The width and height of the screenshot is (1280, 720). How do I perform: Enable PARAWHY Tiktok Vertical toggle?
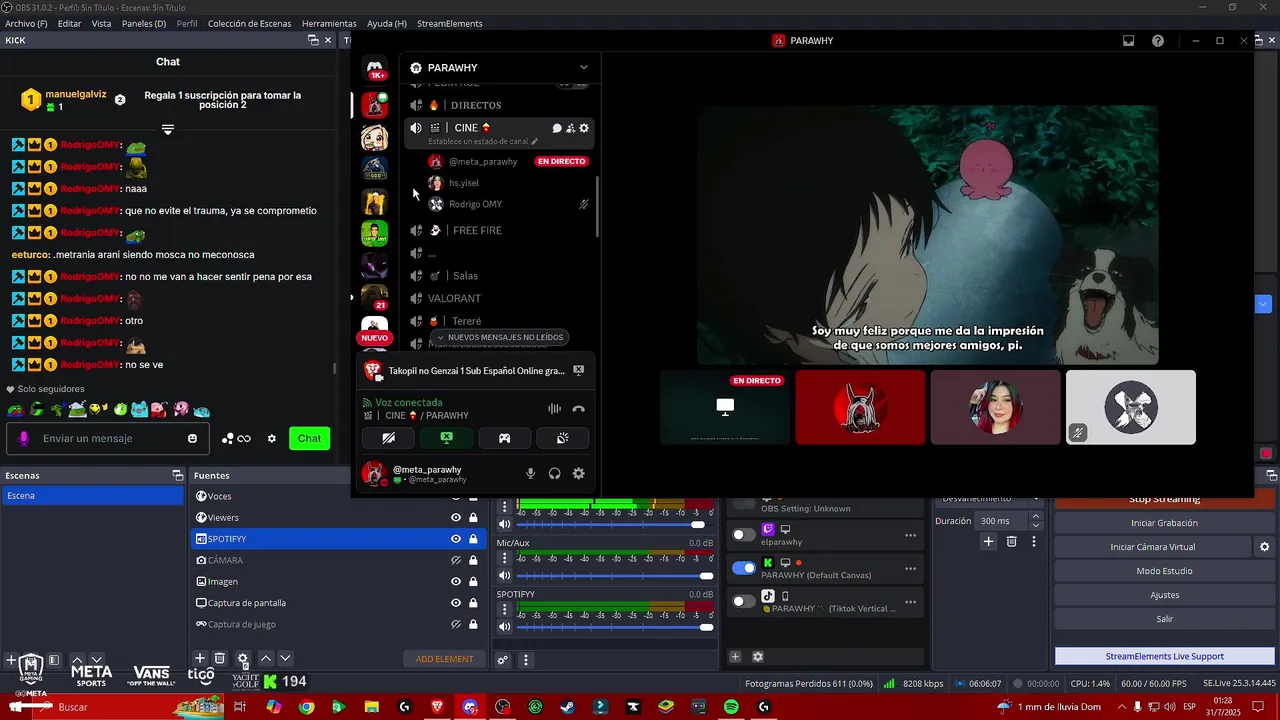coord(744,601)
